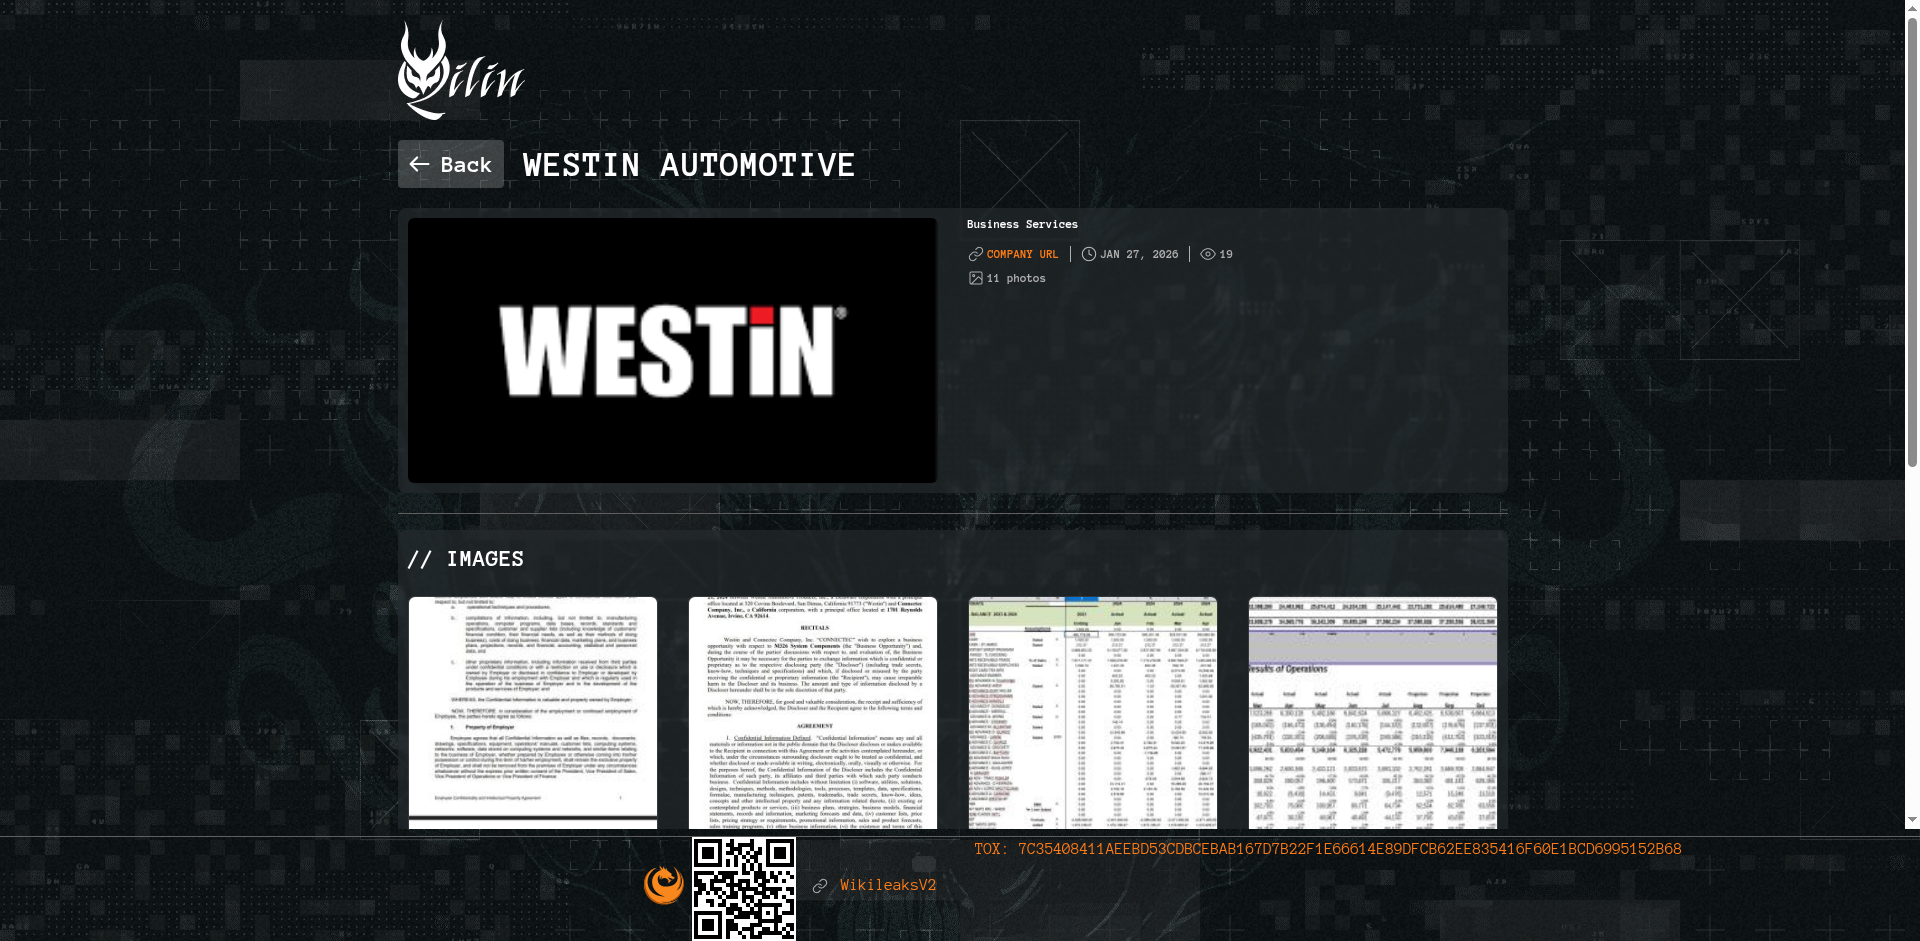Click the Business Services category label
Screen dimensions: 1920x941
tap(1022, 225)
